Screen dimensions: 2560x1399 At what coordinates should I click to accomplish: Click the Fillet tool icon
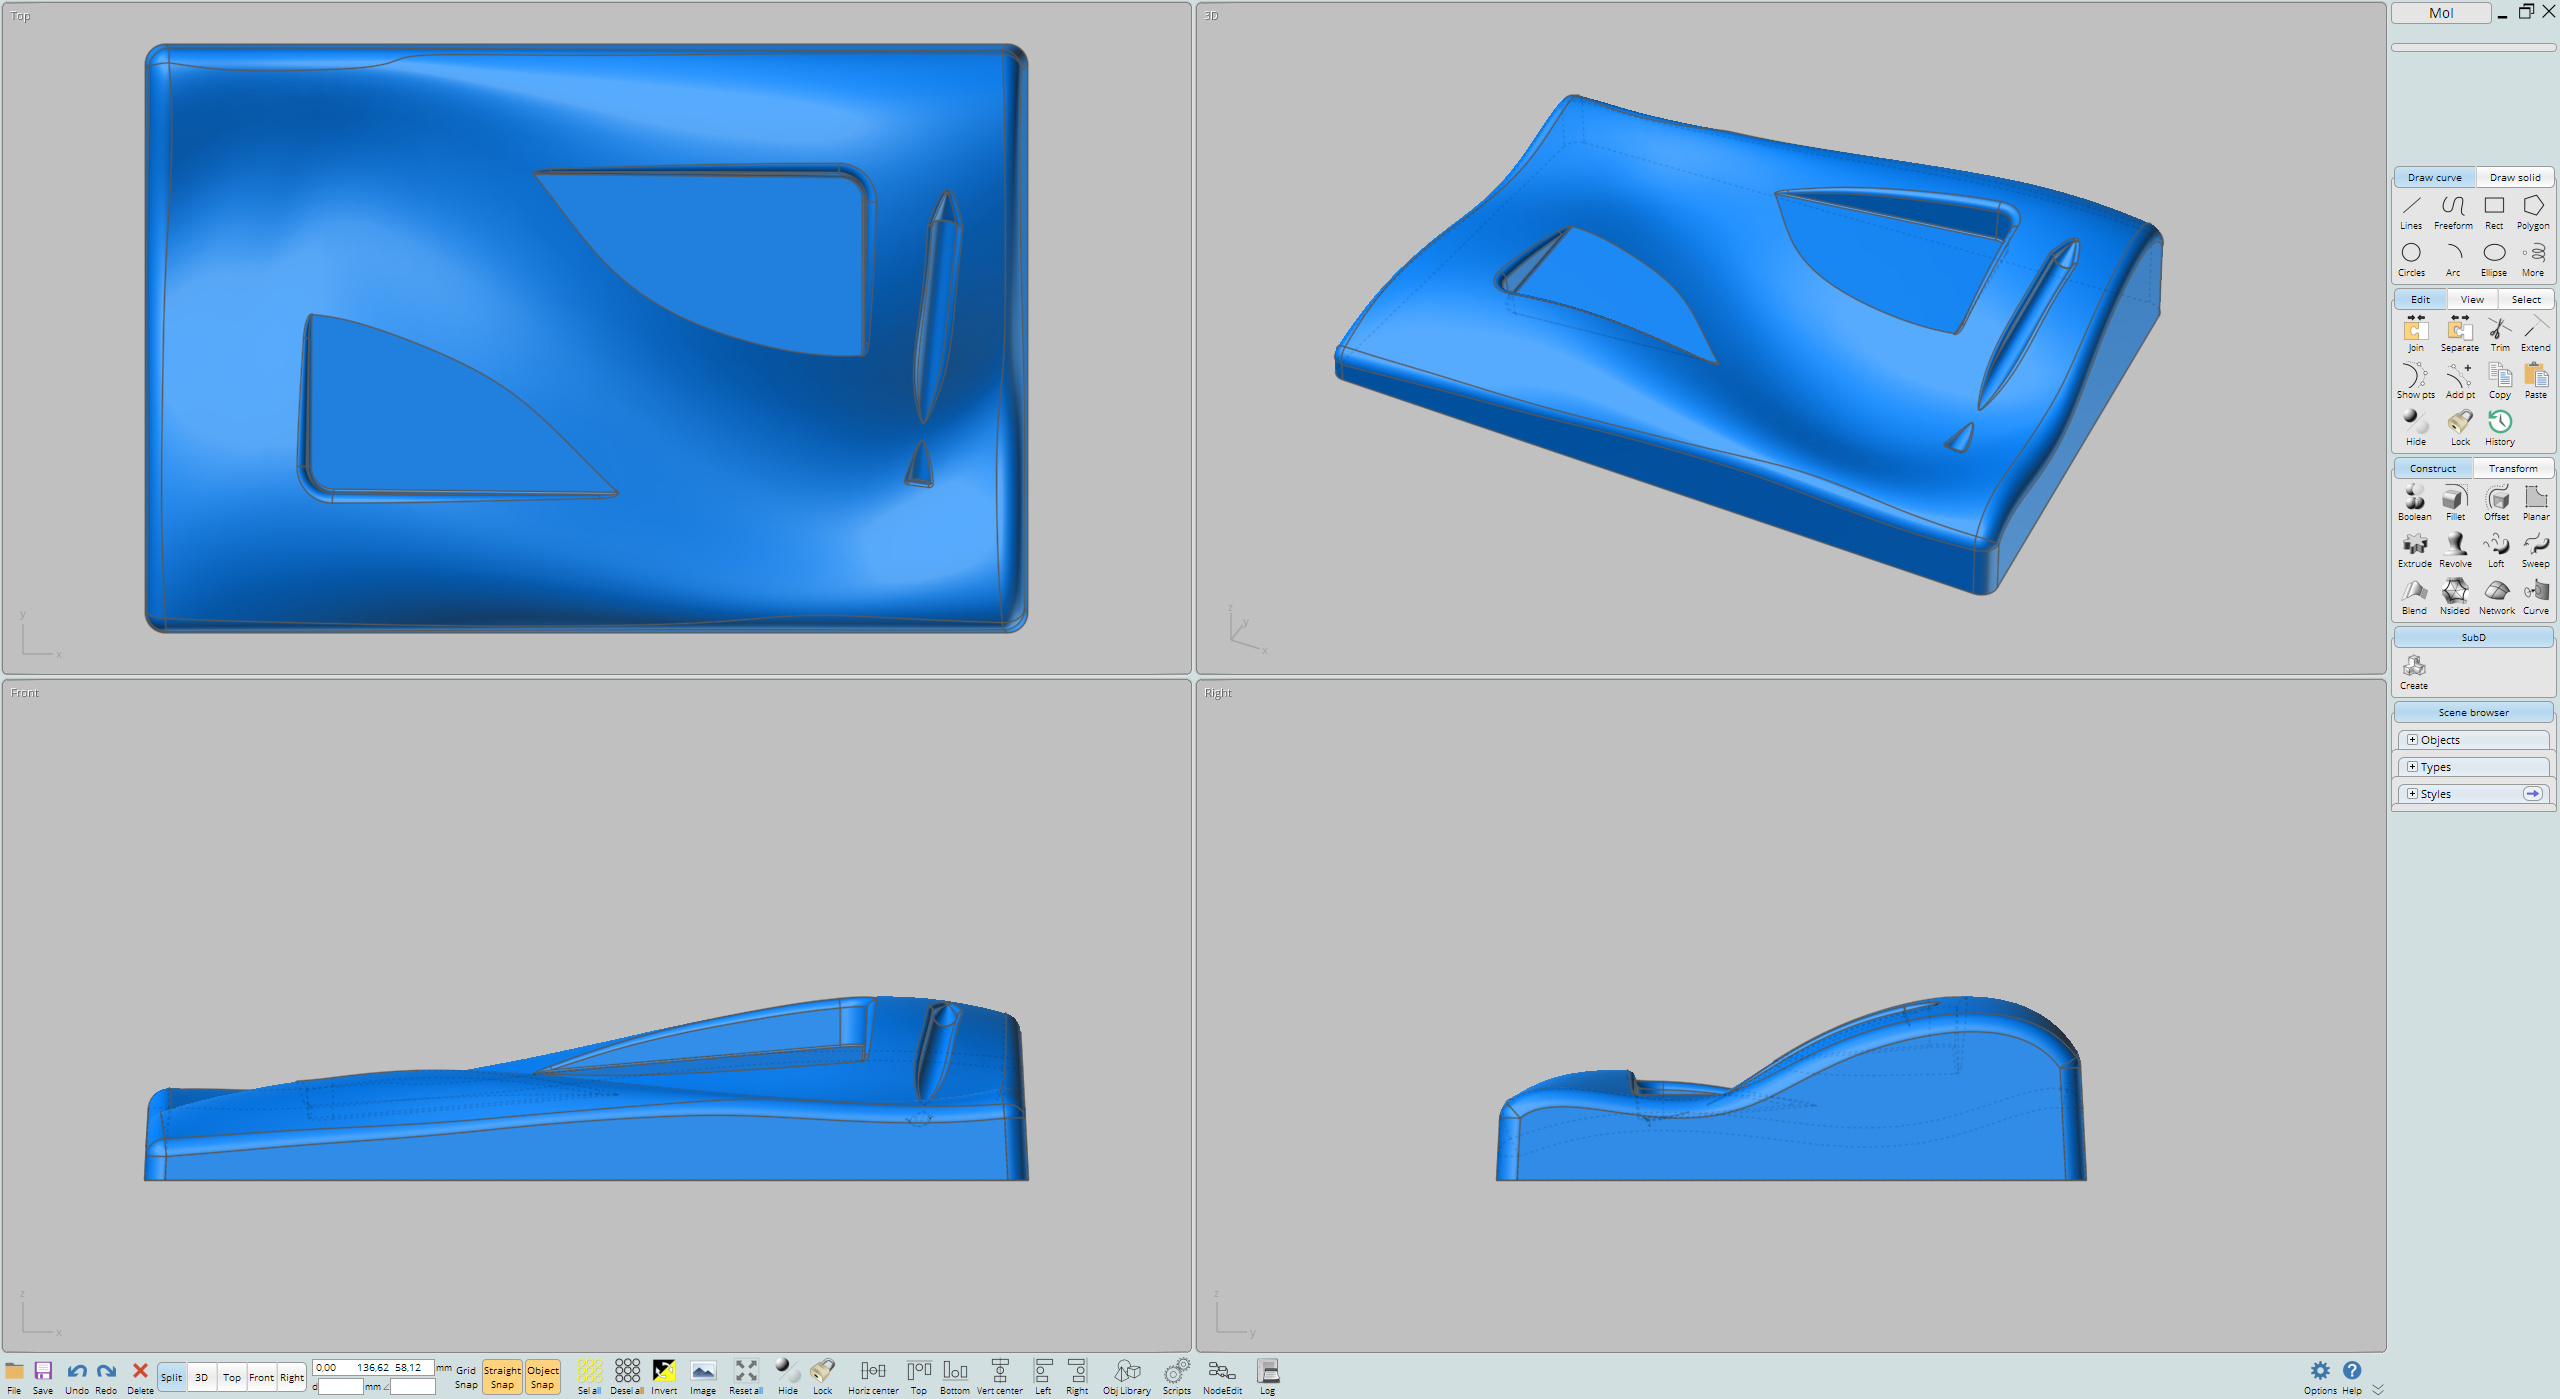click(2455, 500)
